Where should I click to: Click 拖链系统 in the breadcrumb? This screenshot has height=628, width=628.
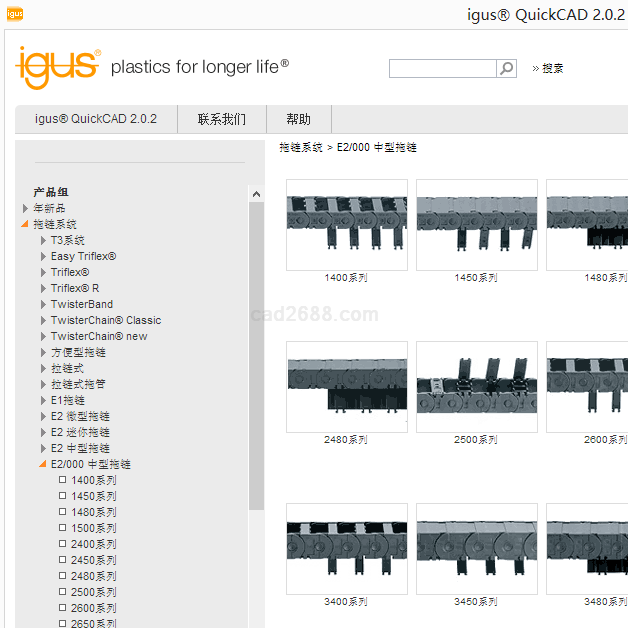pyautogui.click(x=300, y=147)
